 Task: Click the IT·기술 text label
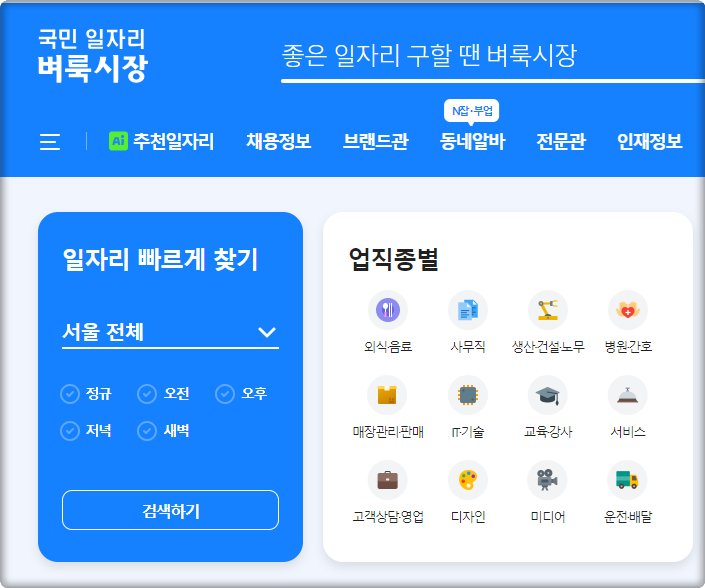[468, 432]
